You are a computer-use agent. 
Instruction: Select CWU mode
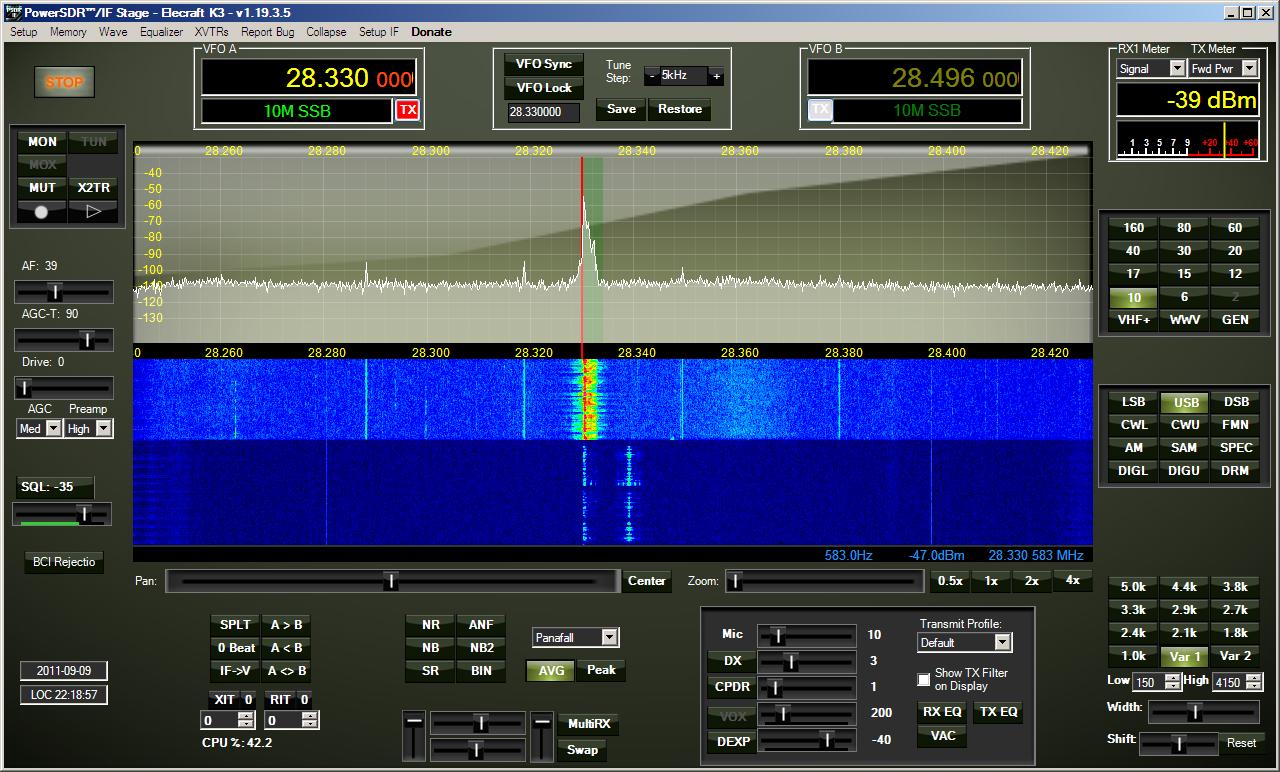coord(1184,425)
